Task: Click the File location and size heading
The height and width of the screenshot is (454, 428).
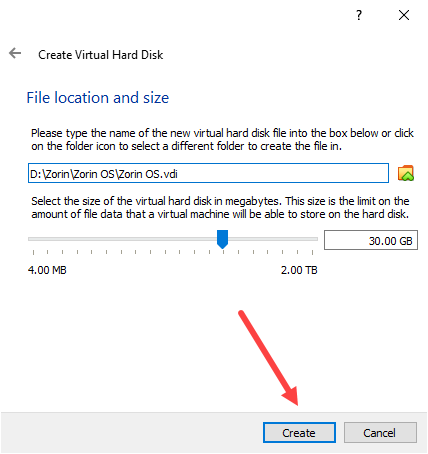Action: [98, 98]
